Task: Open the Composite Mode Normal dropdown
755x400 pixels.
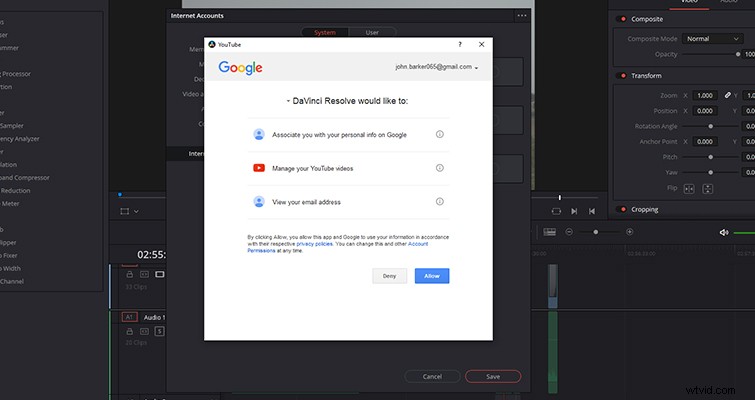Action: (712, 39)
